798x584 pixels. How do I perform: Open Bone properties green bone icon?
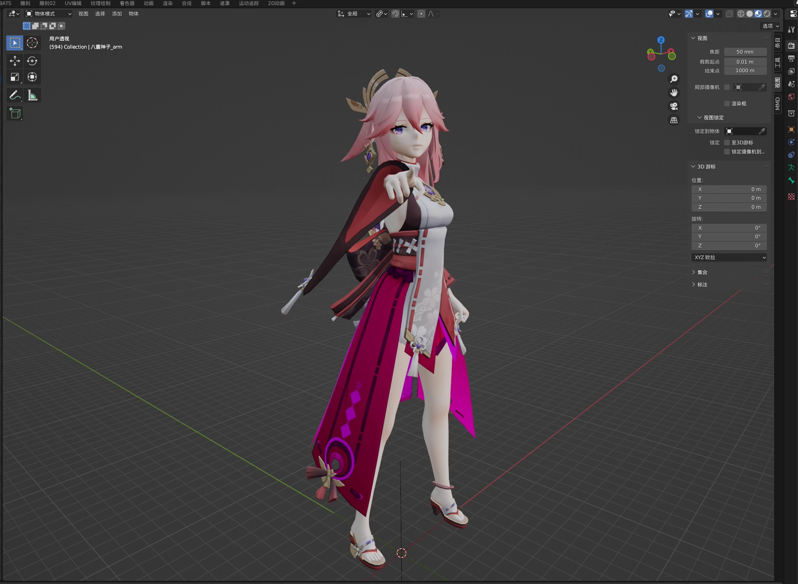[791, 180]
